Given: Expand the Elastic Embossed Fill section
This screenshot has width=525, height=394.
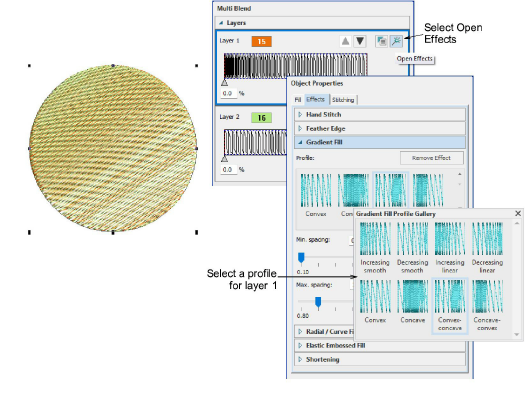Looking at the screenshot, I should point(300,345).
